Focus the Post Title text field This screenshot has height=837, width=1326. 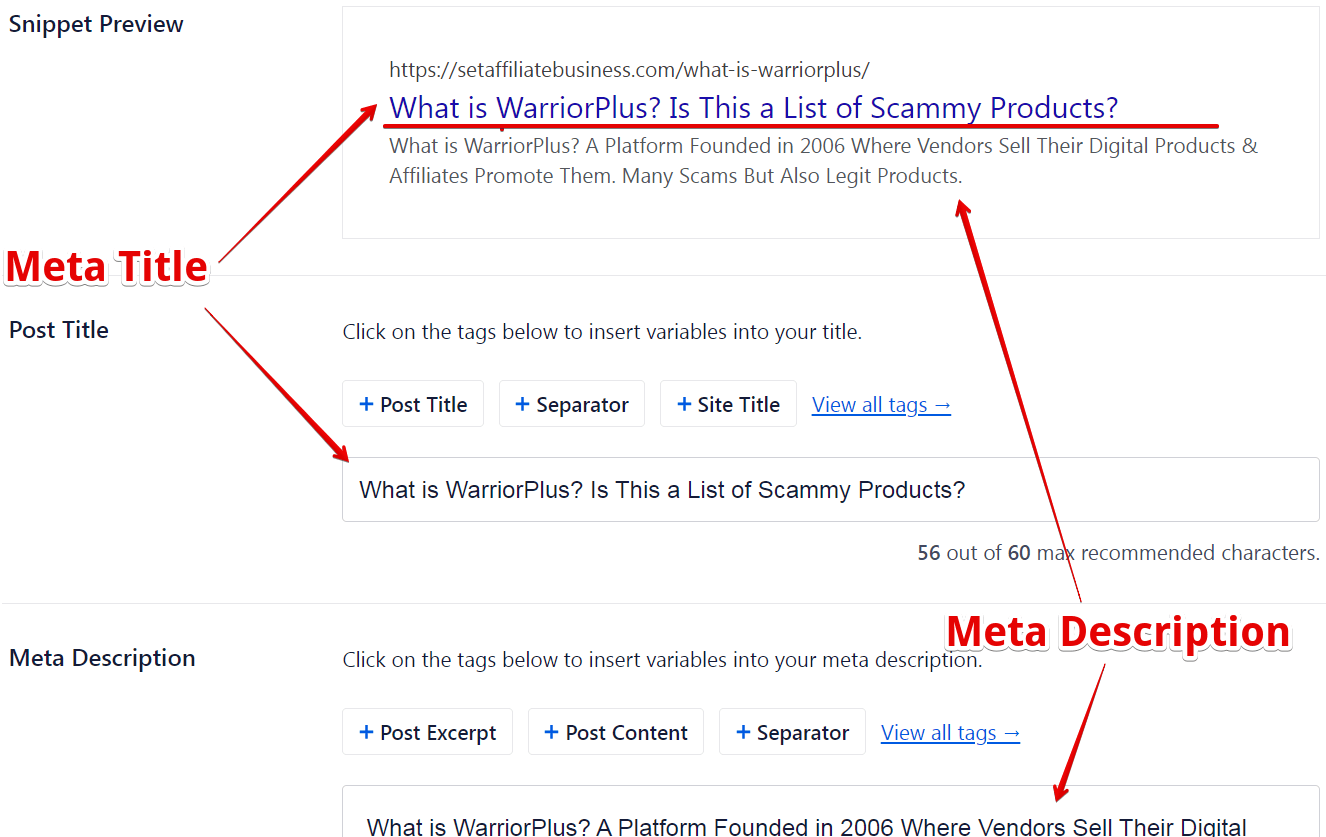(830, 490)
